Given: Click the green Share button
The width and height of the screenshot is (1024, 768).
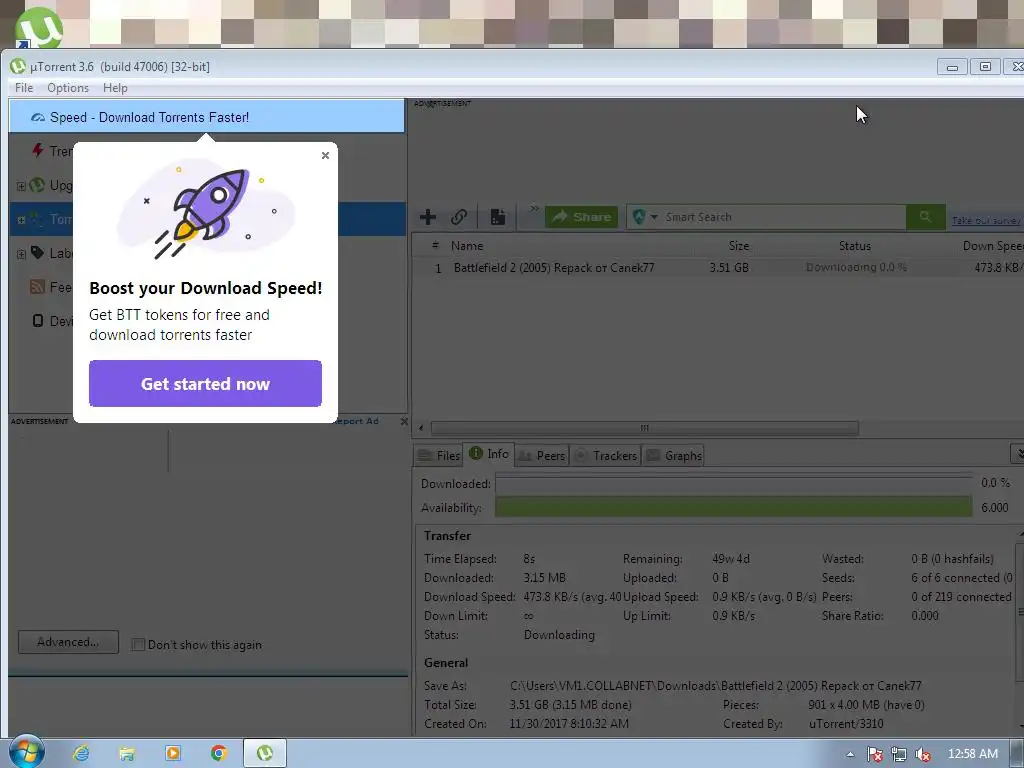Looking at the screenshot, I should pos(582,217).
